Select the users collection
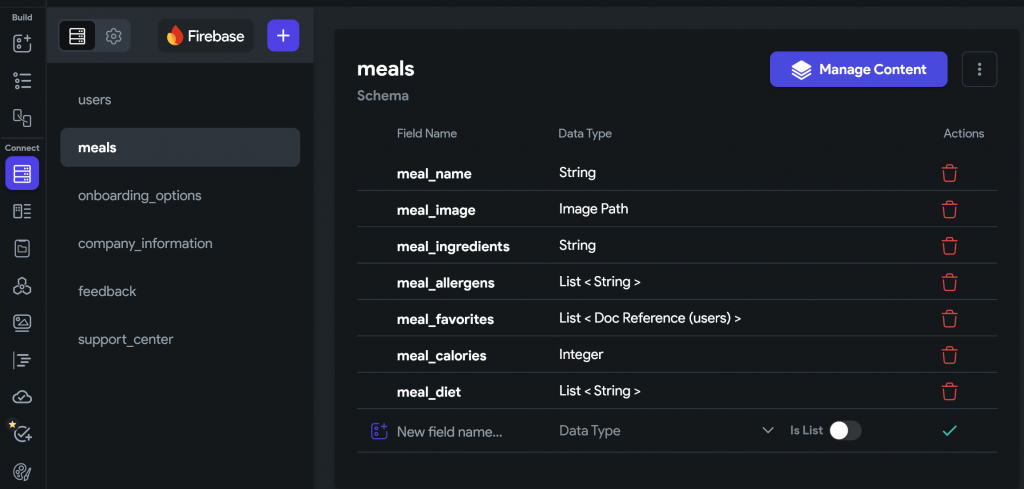1024x489 pixels. tap(95, 100)
